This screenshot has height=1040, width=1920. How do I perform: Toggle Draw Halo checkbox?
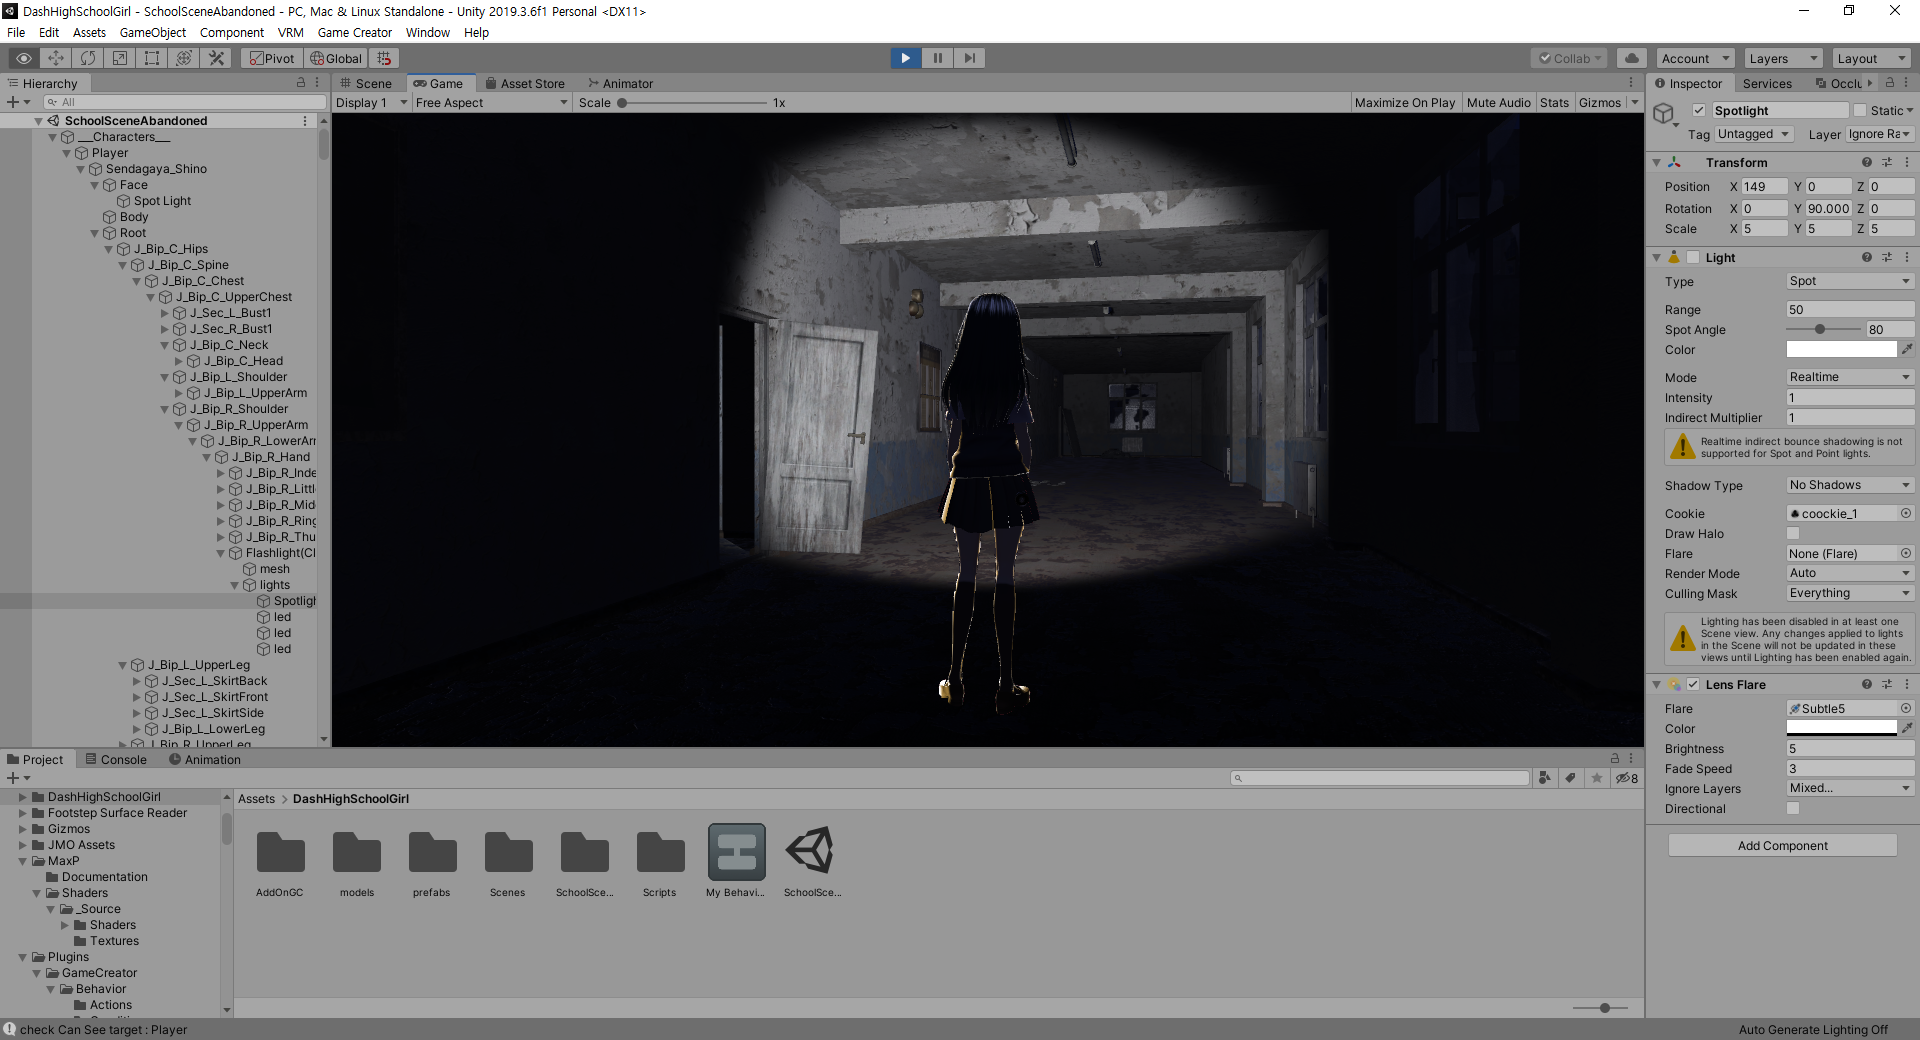click(1793, 533)
